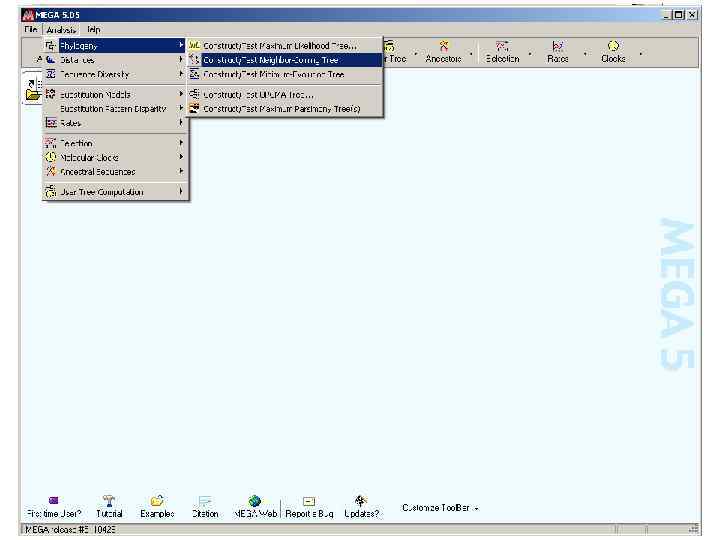The image size is (720, 540).
Task: Expand Substitution Models submenu arrow
Action: click(181, 94)
